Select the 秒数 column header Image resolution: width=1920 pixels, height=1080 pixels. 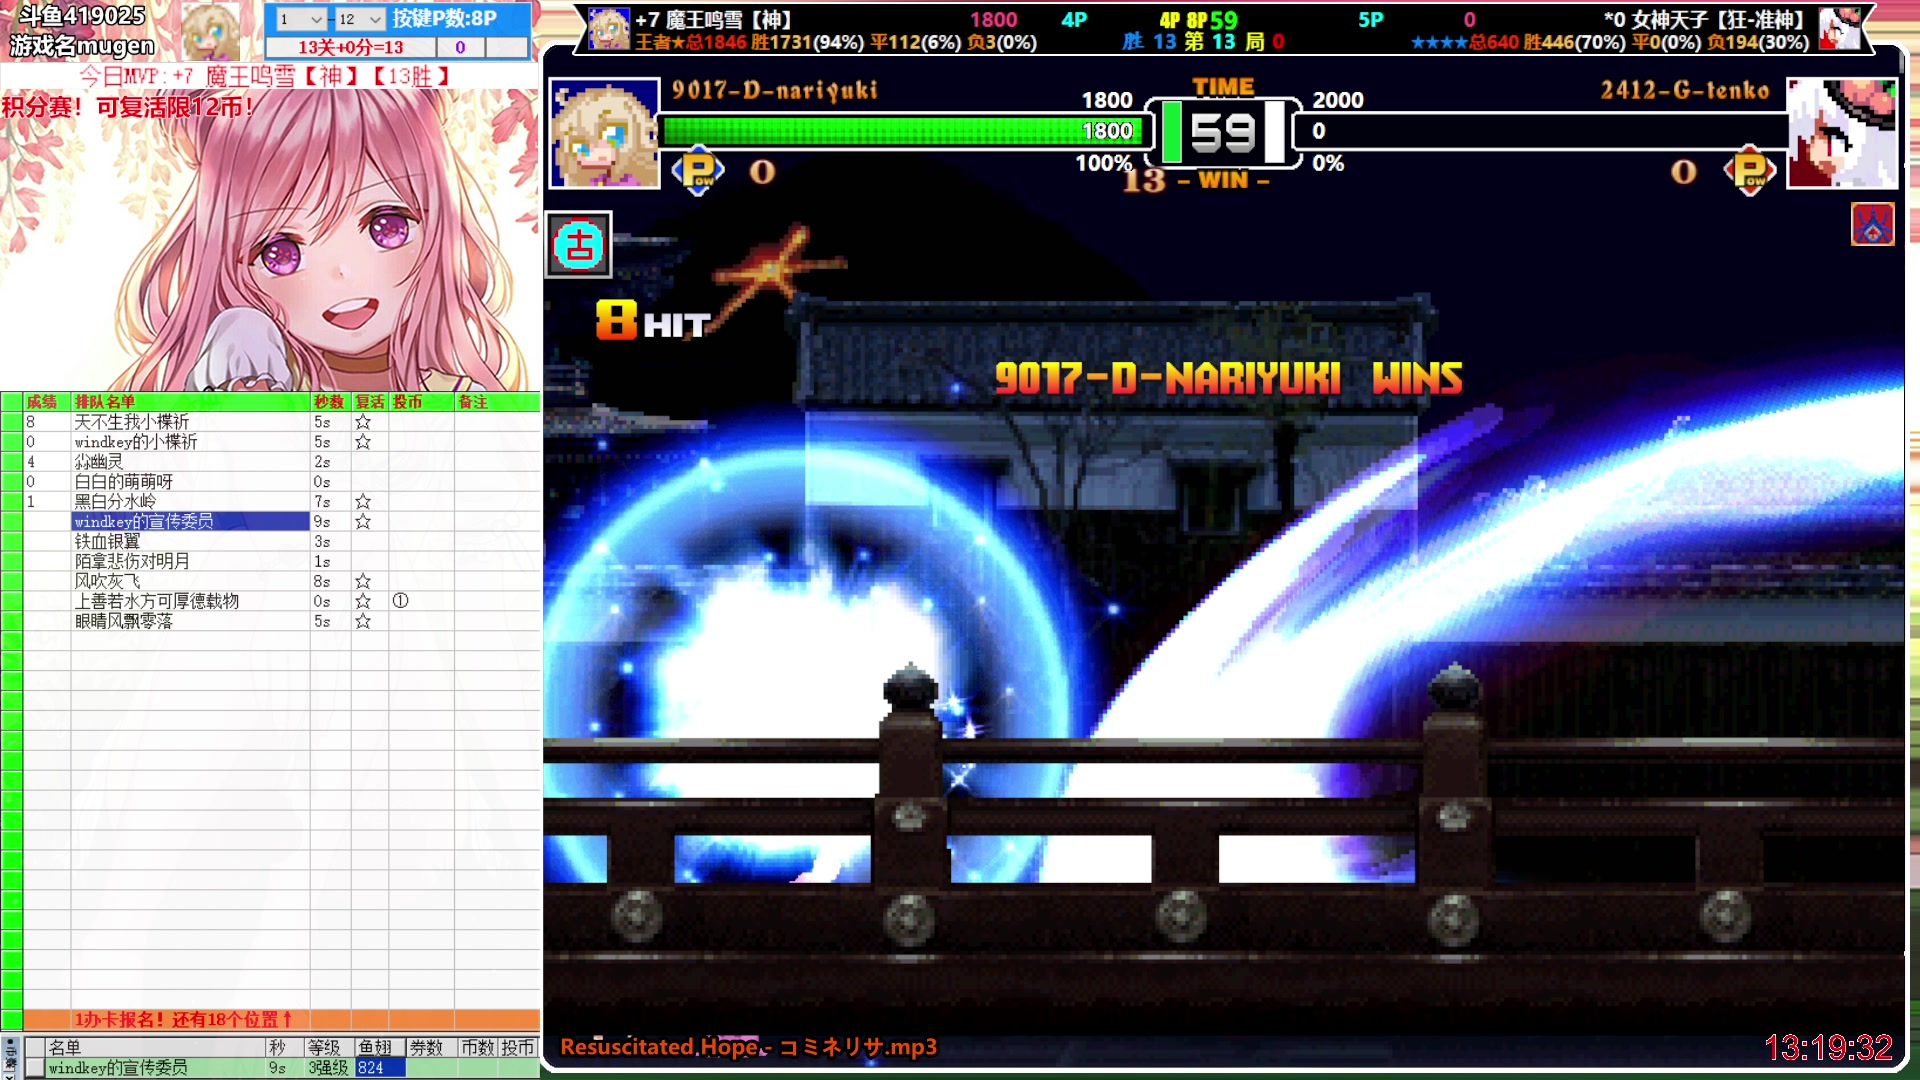(x=329, y=402)
